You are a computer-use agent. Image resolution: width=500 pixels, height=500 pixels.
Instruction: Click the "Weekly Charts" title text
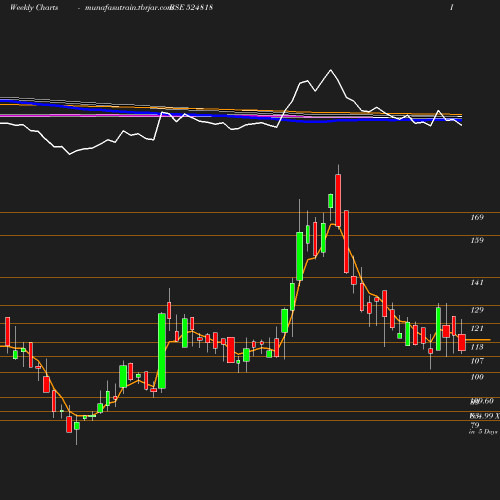34,8
